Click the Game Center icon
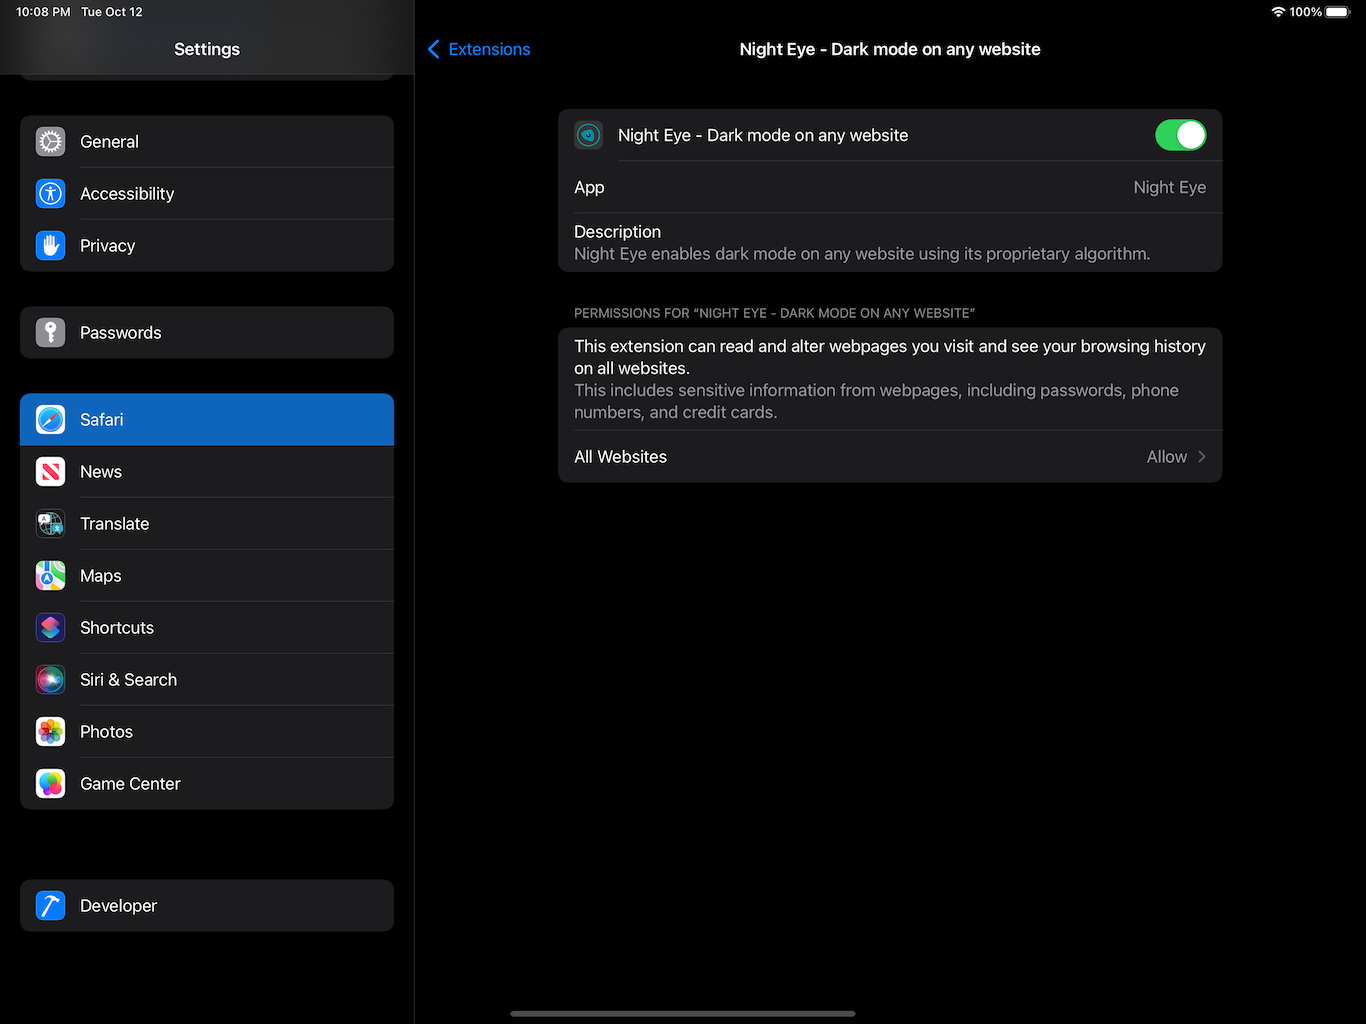Viewport: 1366px width, 1024px height. 50,783
